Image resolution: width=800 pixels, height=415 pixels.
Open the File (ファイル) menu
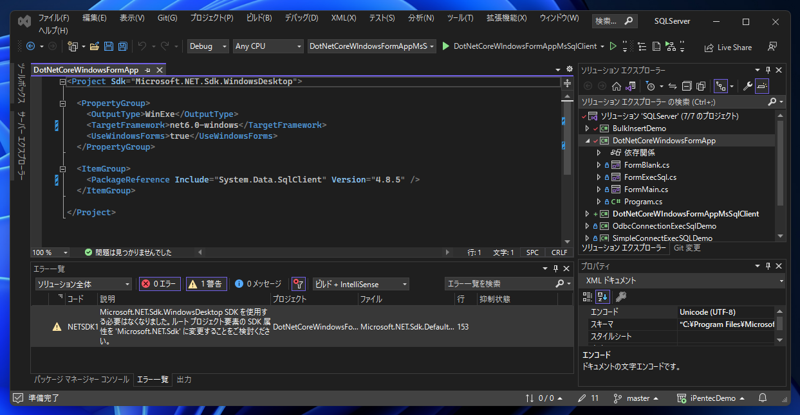pyautogui.click(x=54, y=18)
